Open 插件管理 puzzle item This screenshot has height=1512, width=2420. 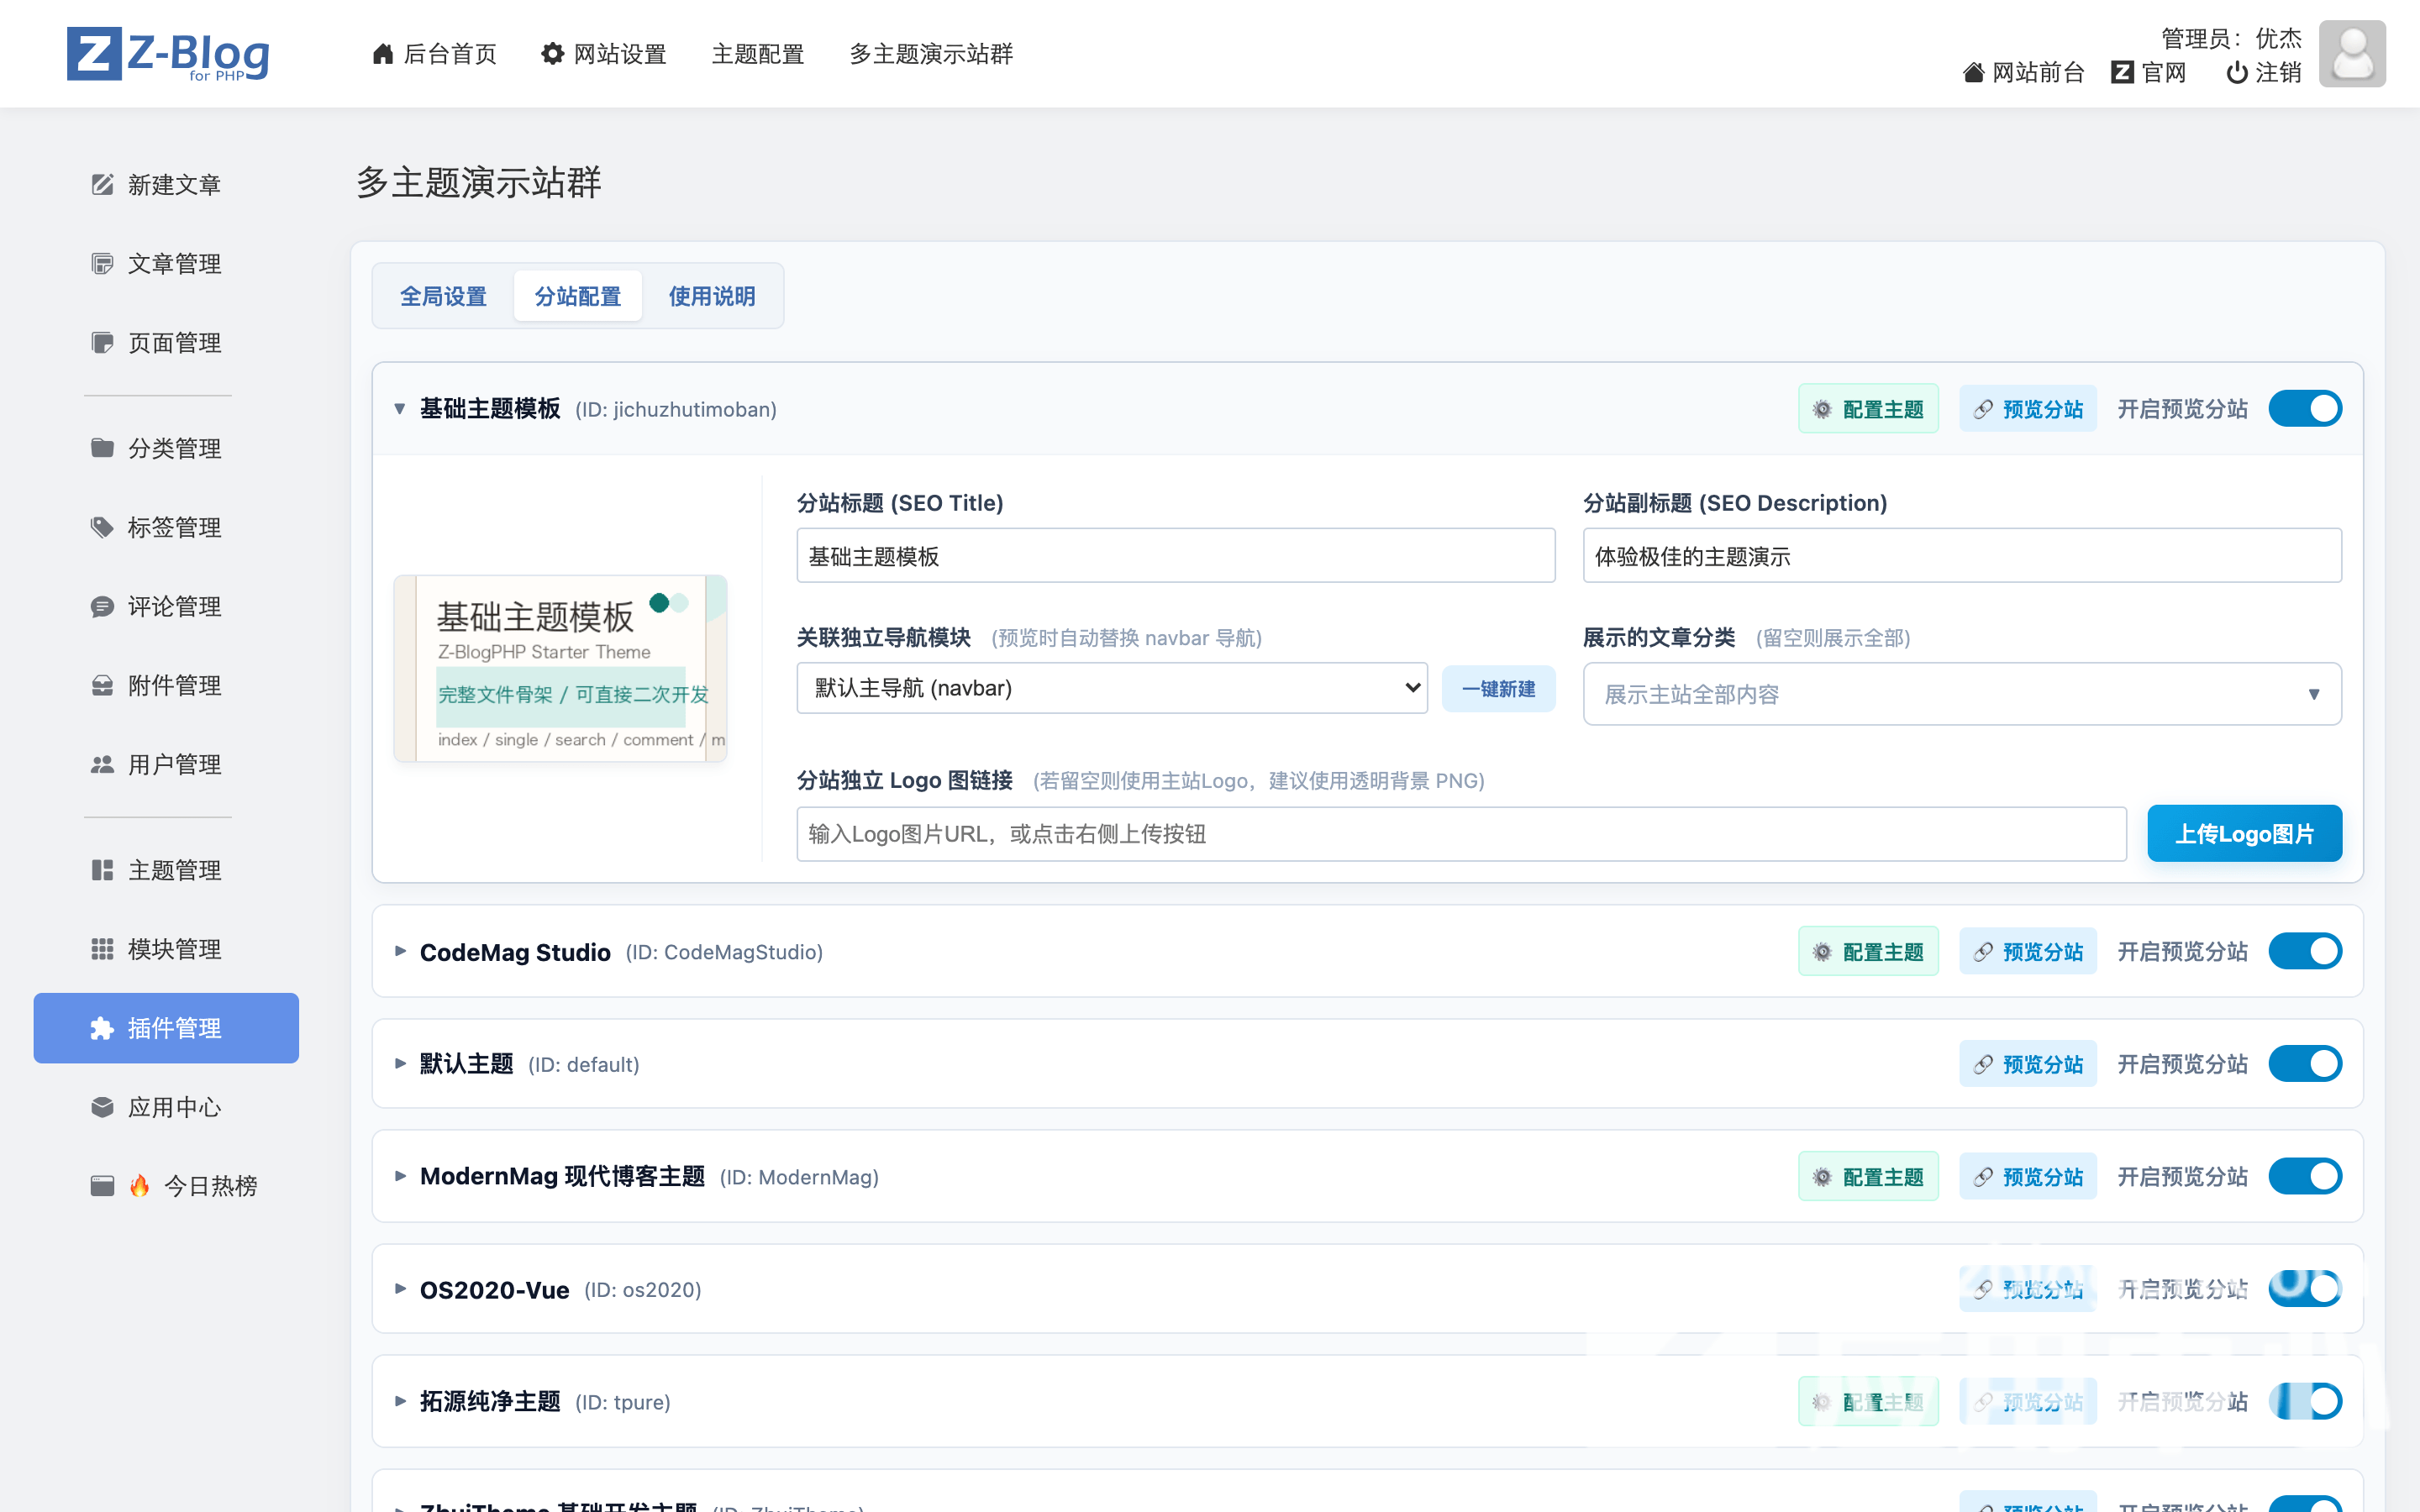[166, 1028]
